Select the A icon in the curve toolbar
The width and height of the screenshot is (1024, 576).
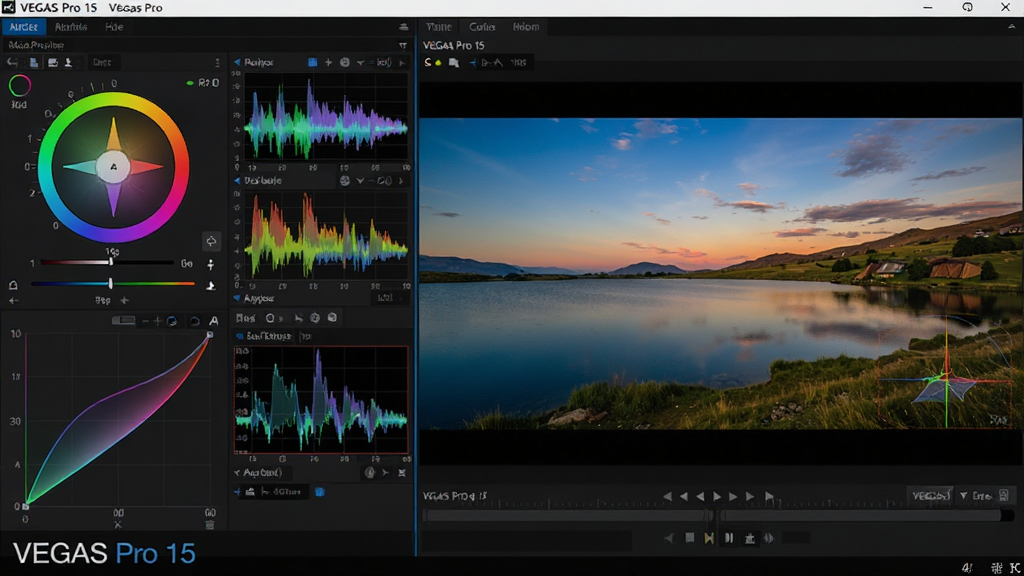coord(214,321)
